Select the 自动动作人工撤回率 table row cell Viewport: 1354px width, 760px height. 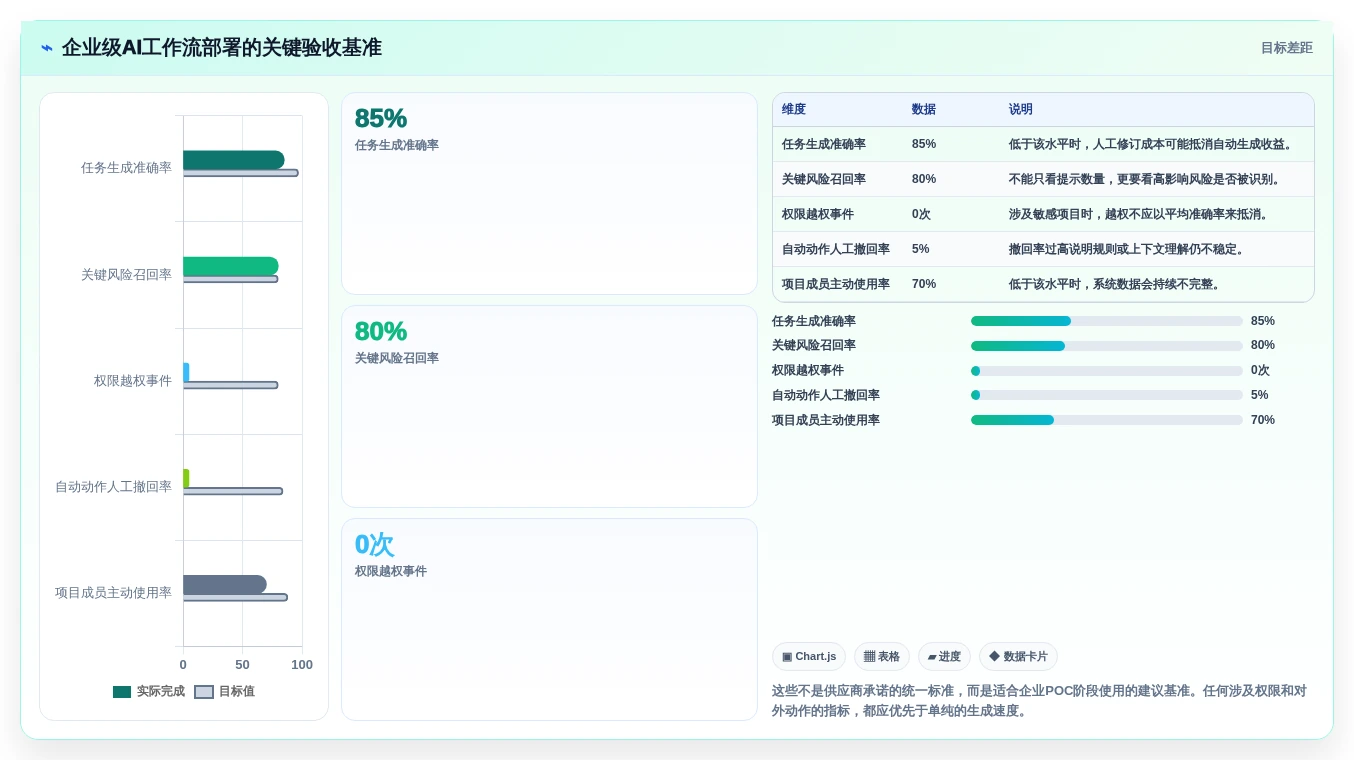click(836, 249)
